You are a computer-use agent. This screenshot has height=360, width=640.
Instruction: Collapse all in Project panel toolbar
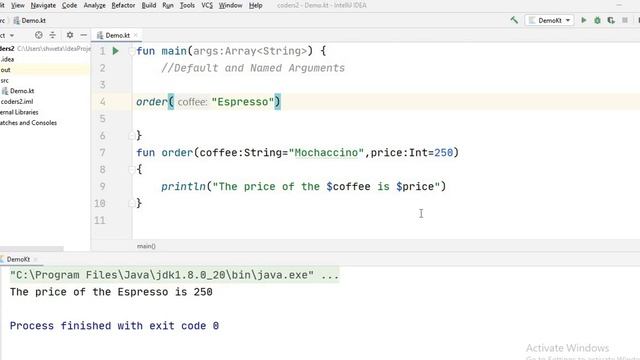[x=53, y=35]
